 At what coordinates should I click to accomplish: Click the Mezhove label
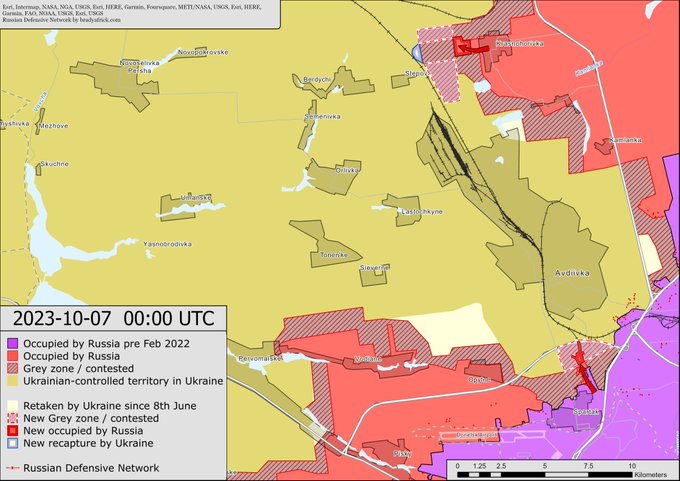click(x=53, y=126)
